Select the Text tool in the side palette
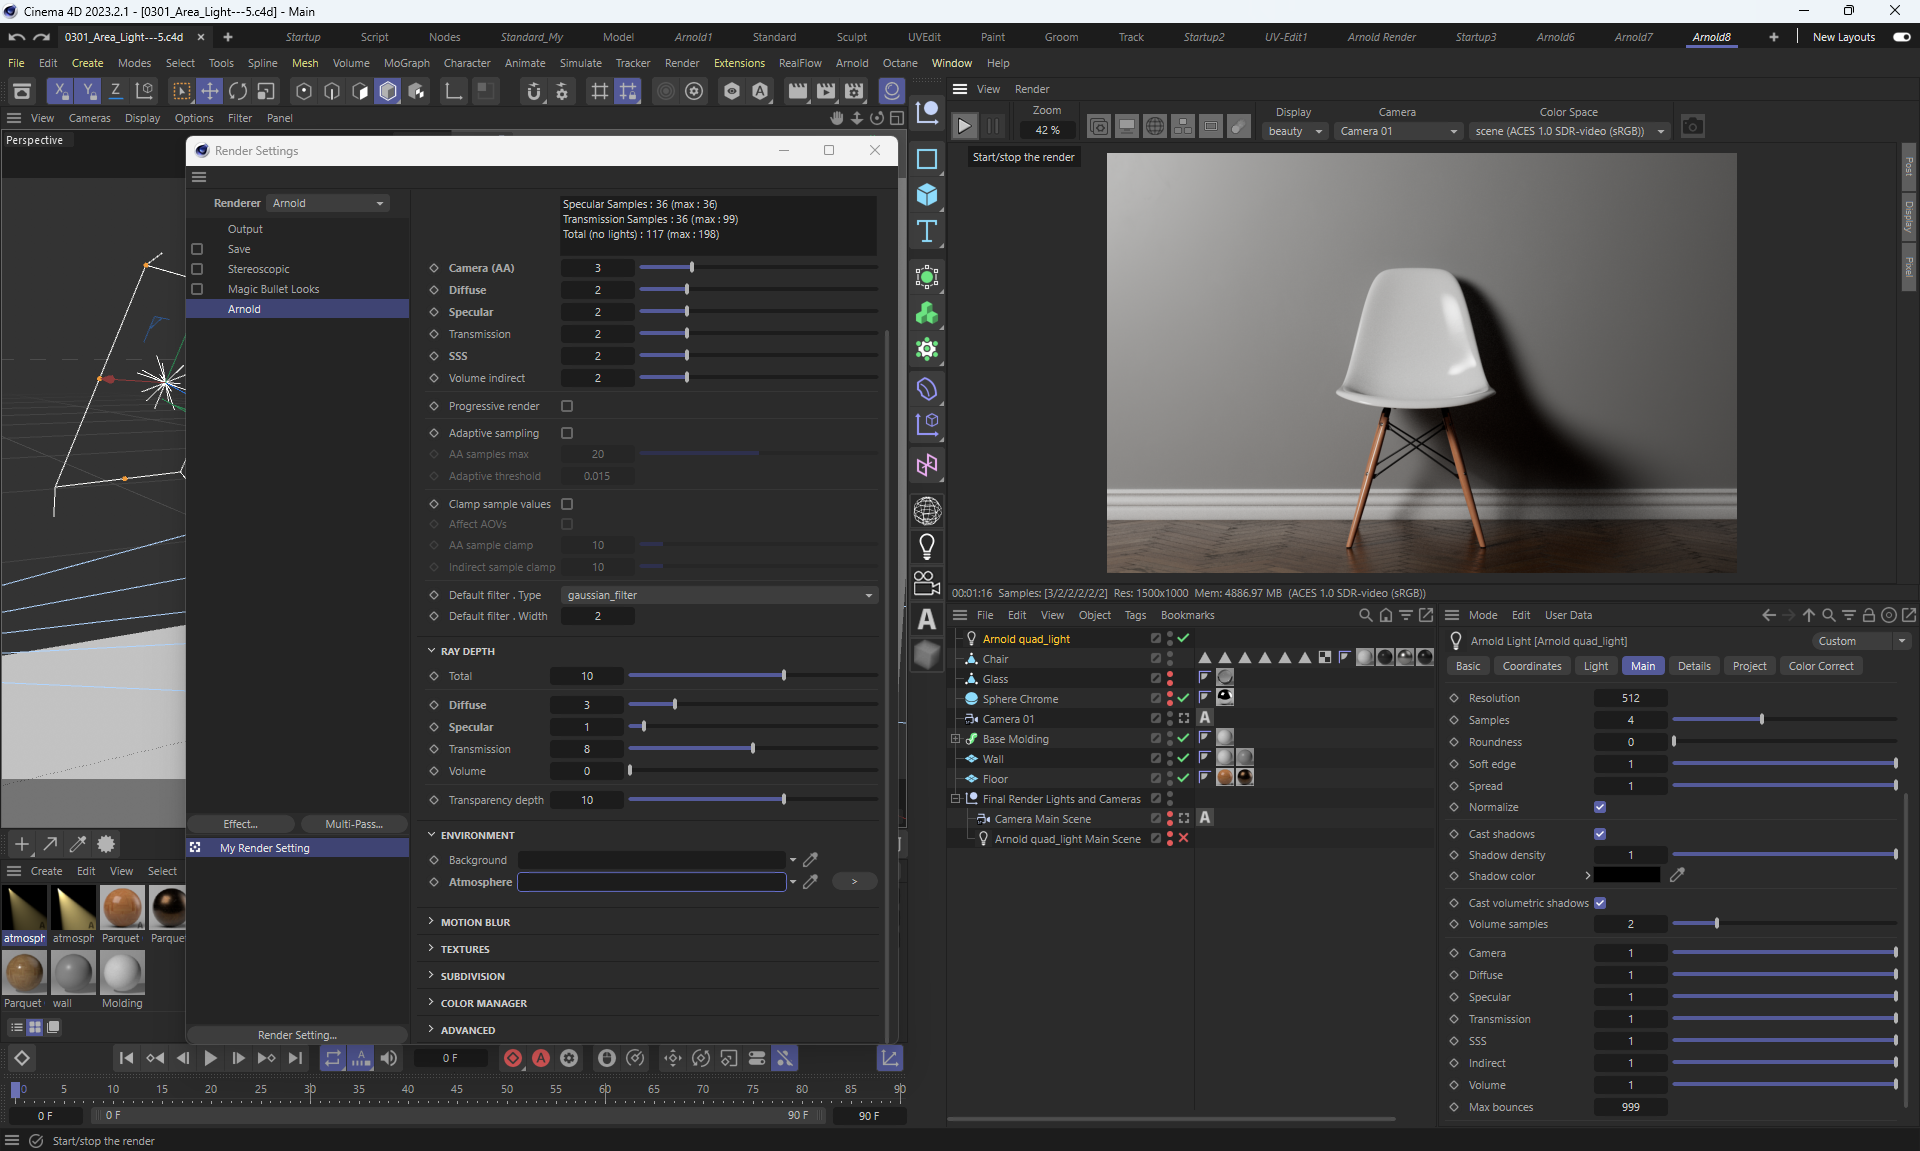 click(927, 232)
